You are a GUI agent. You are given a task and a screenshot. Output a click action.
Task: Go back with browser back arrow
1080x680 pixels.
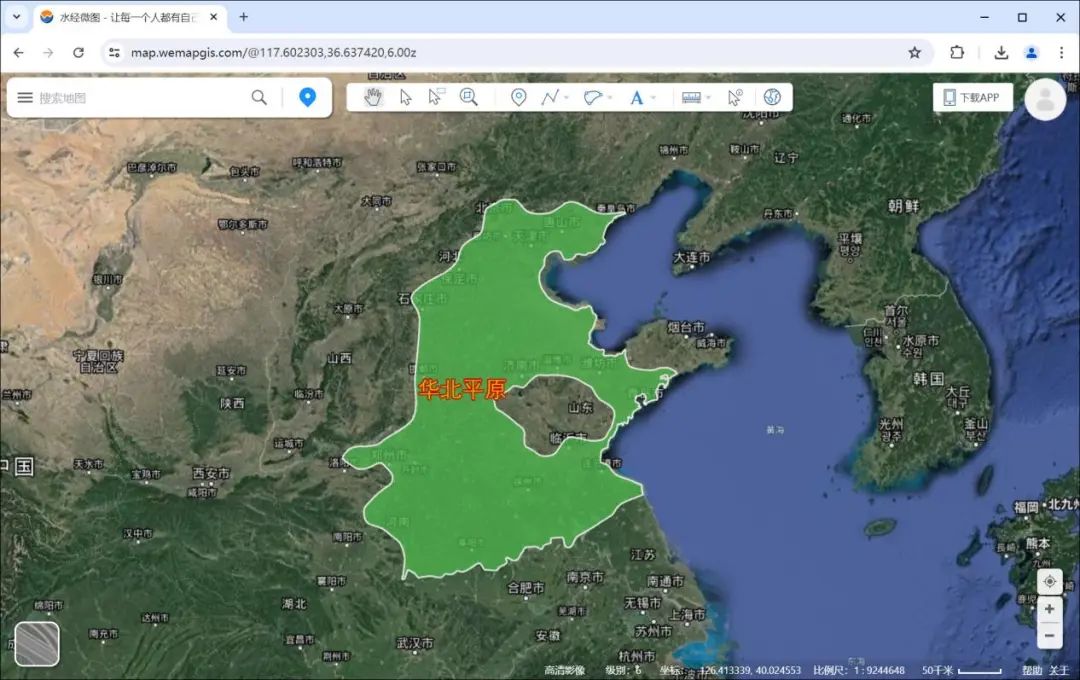[x=19, y=52]
